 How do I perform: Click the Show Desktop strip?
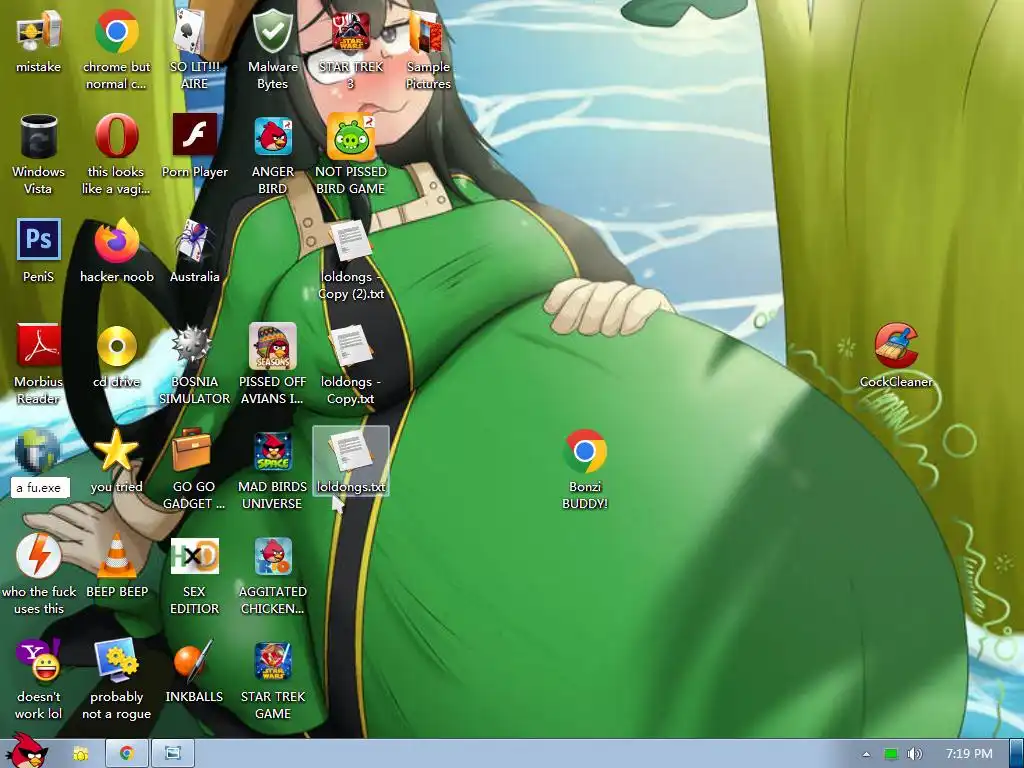(x=1017, y=754)
